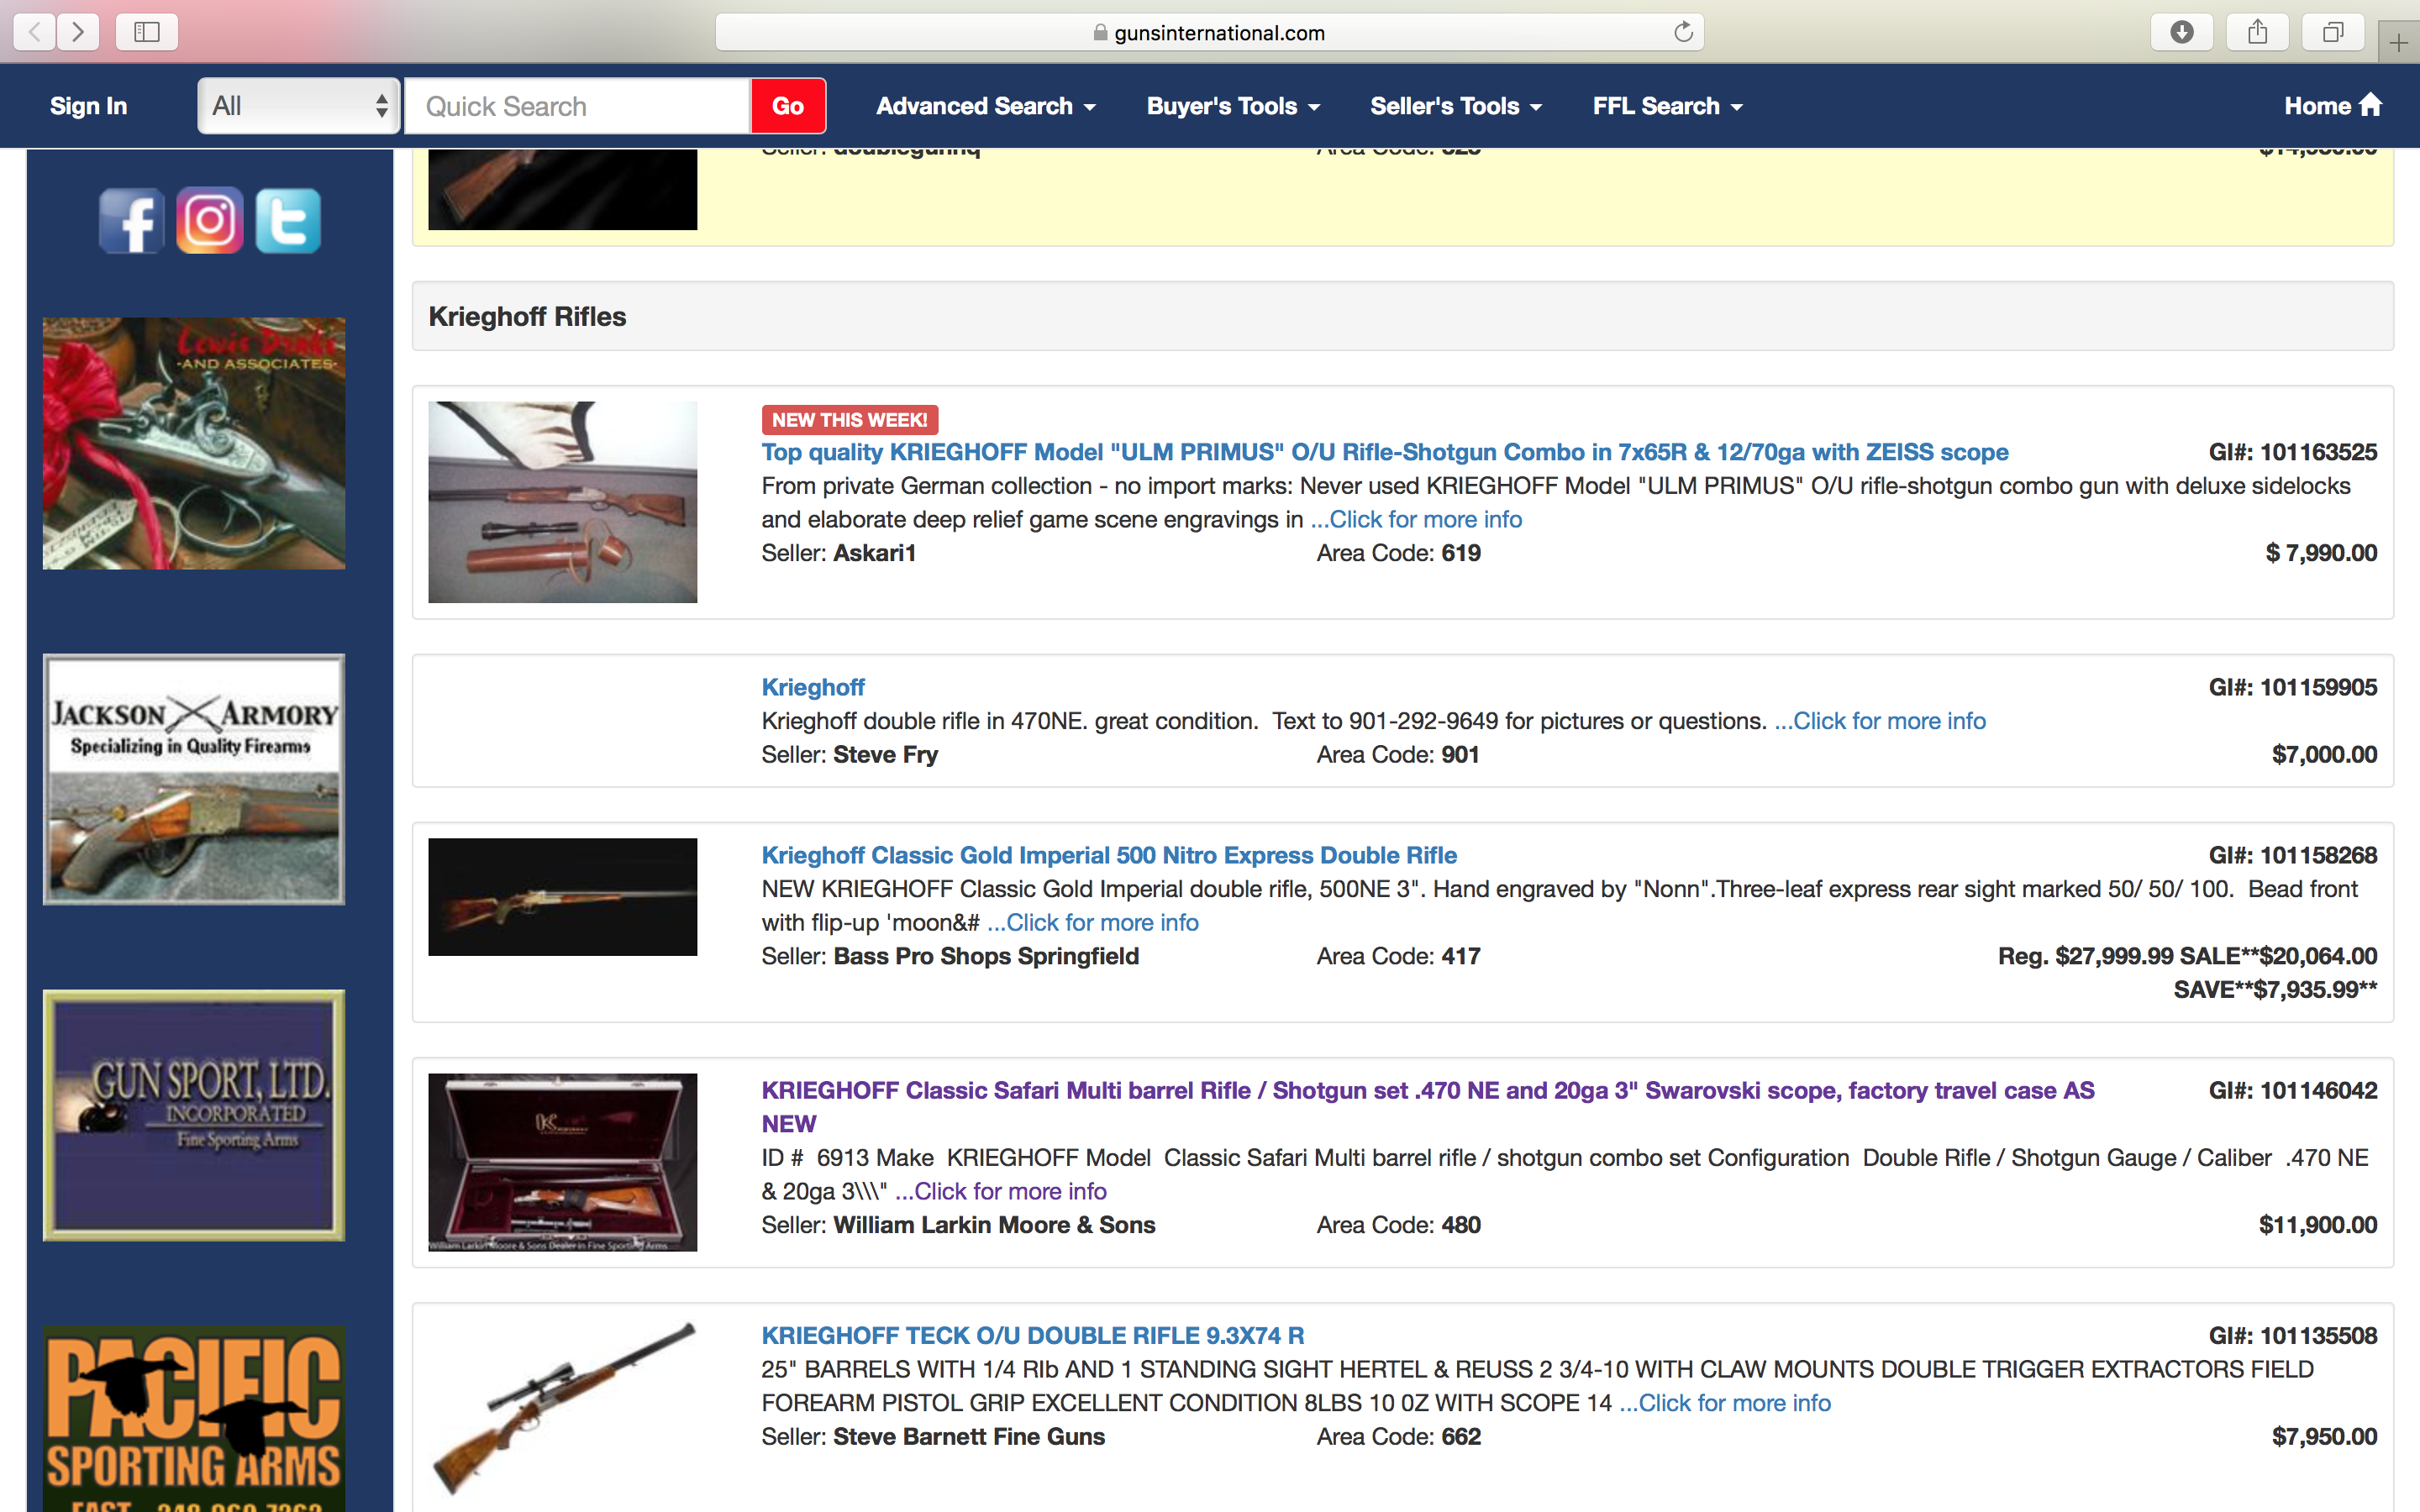Click GI#: 101146042 text
2420x1512 pixels.
tap(2293, 1090)
